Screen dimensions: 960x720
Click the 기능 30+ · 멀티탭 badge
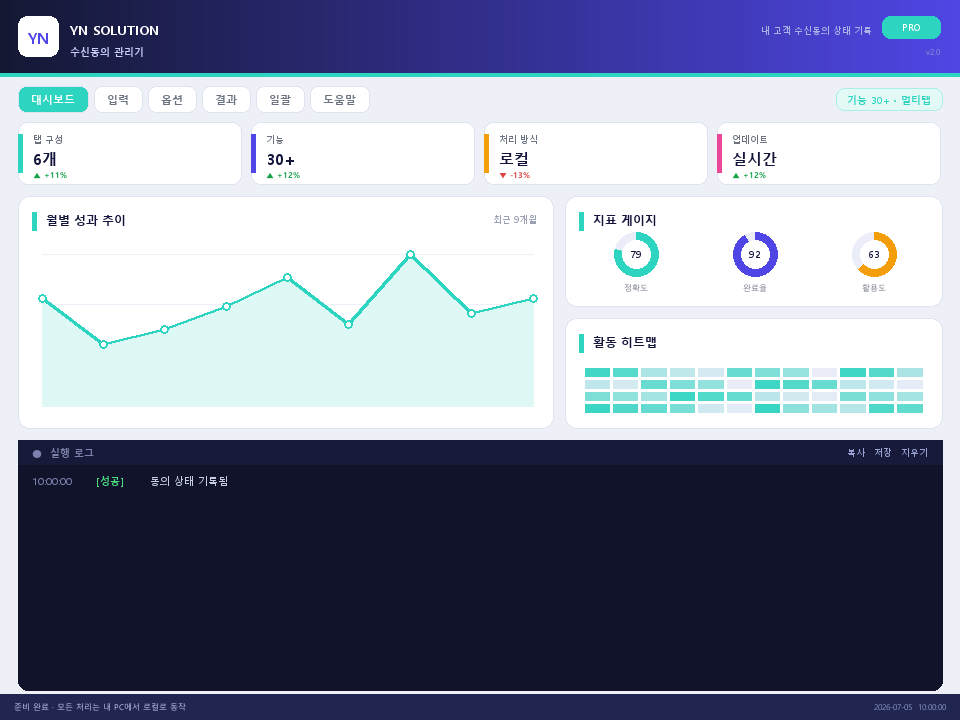pyautogui.click(x=889, y=100)
